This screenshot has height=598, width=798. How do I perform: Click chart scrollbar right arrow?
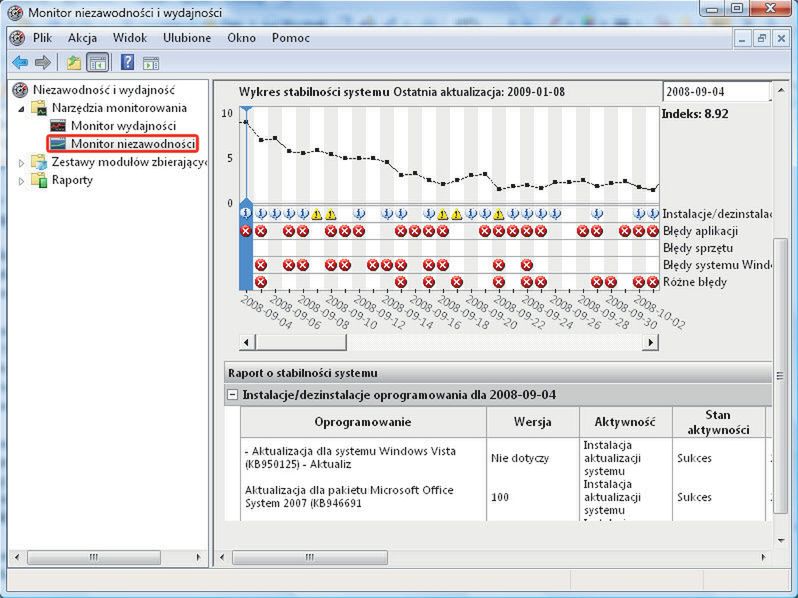[x=650, y=342]
